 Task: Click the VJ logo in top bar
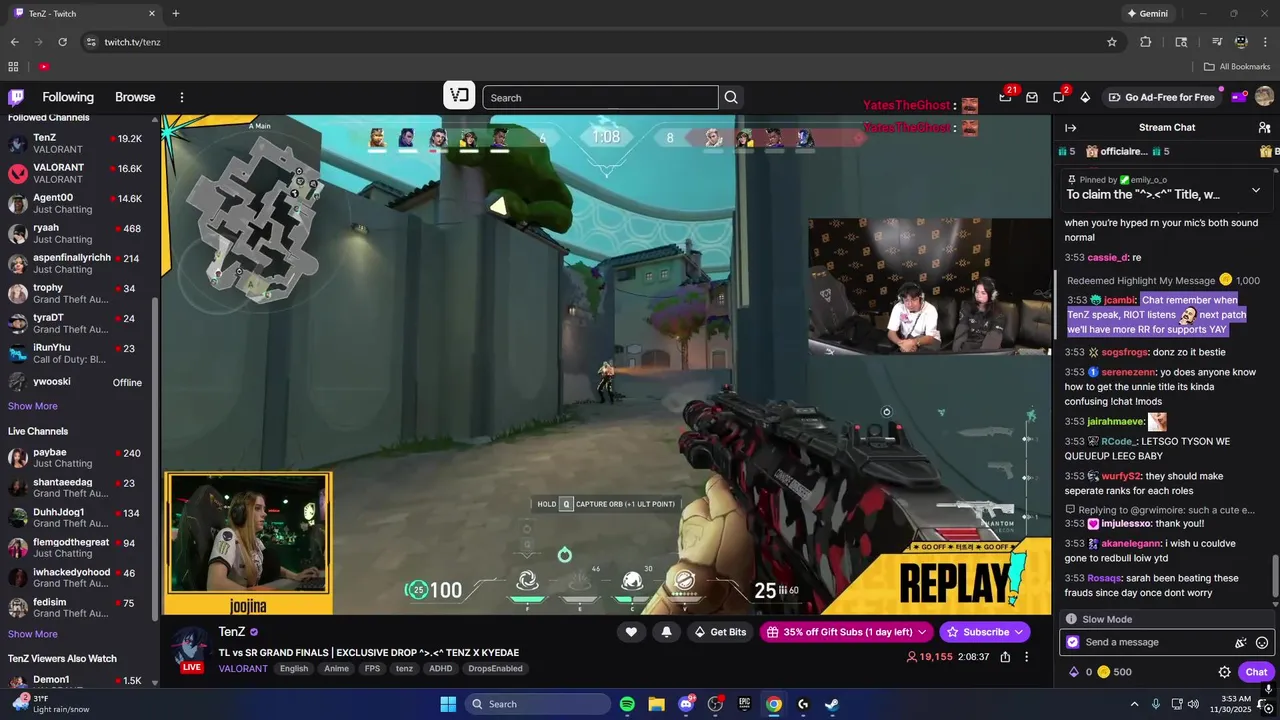tap(459, 96)
